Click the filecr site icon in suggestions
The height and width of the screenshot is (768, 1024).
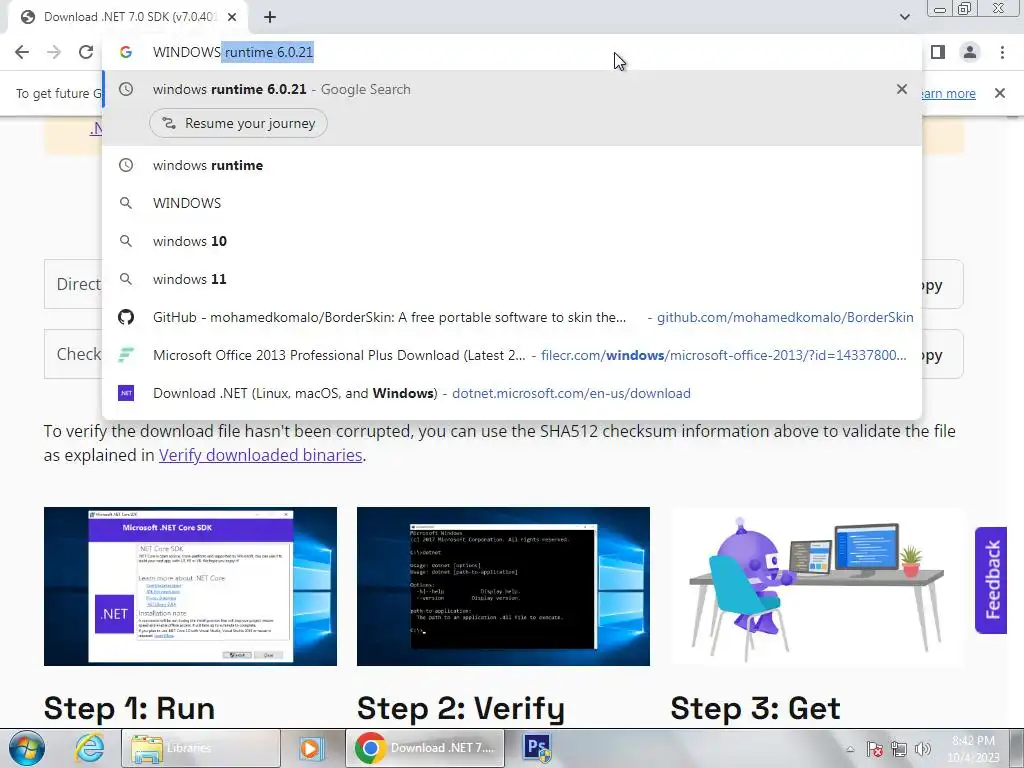(126, 355)
